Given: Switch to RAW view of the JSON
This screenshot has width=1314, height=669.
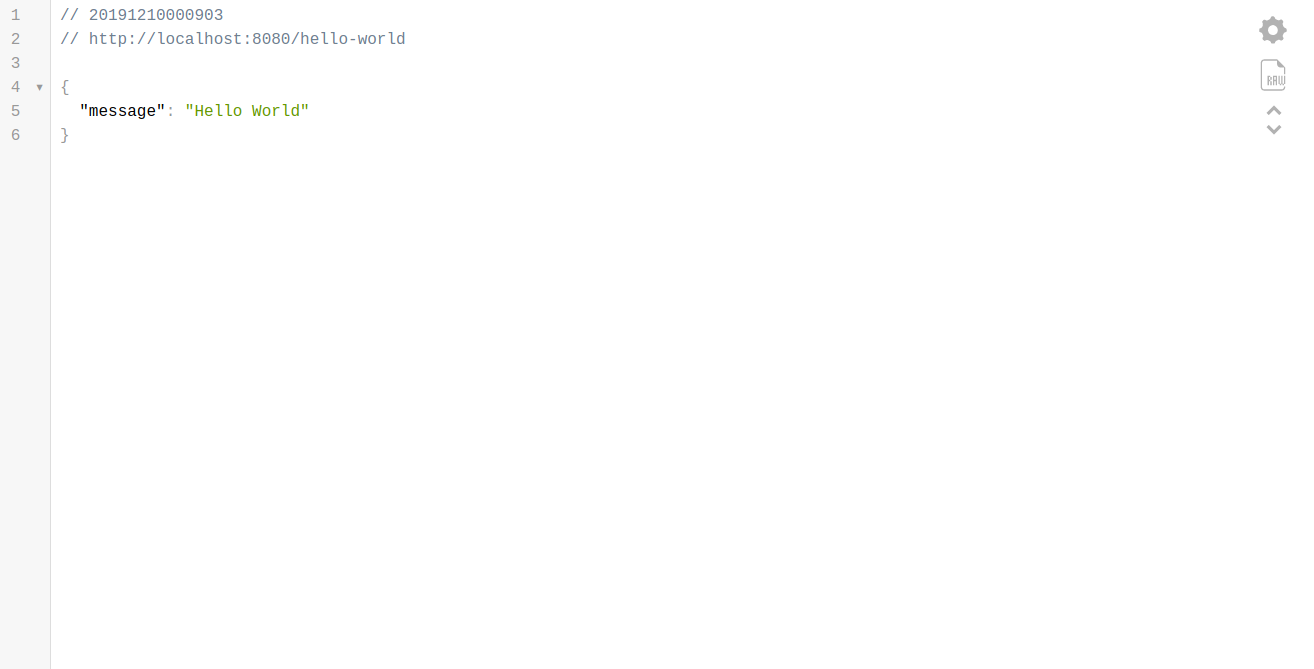Looking at the screenshot, I should pos(1273,75).
